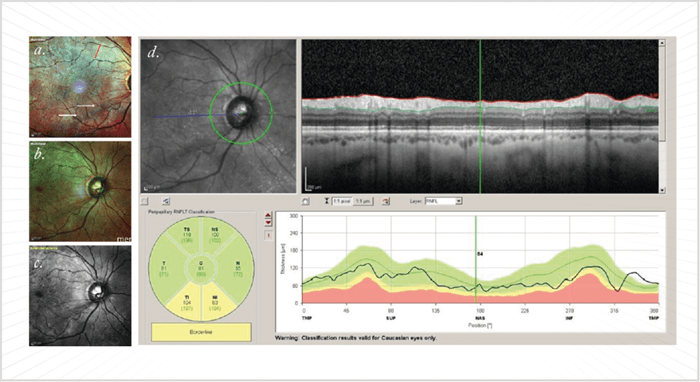Click the red down arrow beside thickness graph

tap(268, 223)
